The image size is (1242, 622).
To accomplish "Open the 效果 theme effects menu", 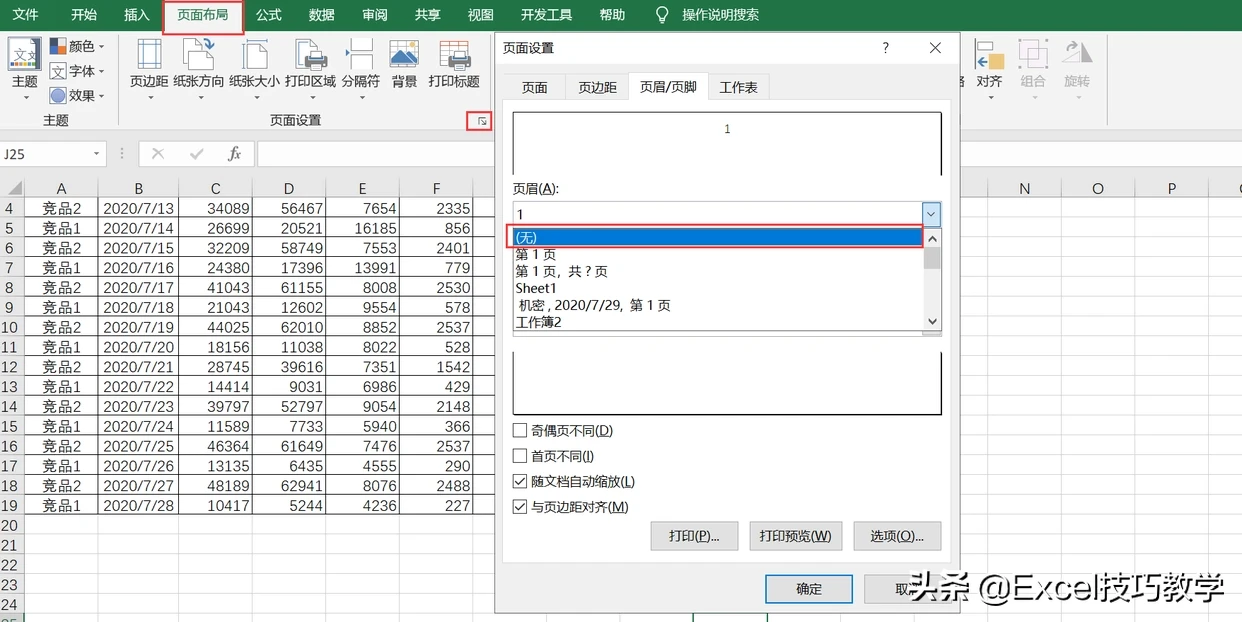I will (78, 96).
